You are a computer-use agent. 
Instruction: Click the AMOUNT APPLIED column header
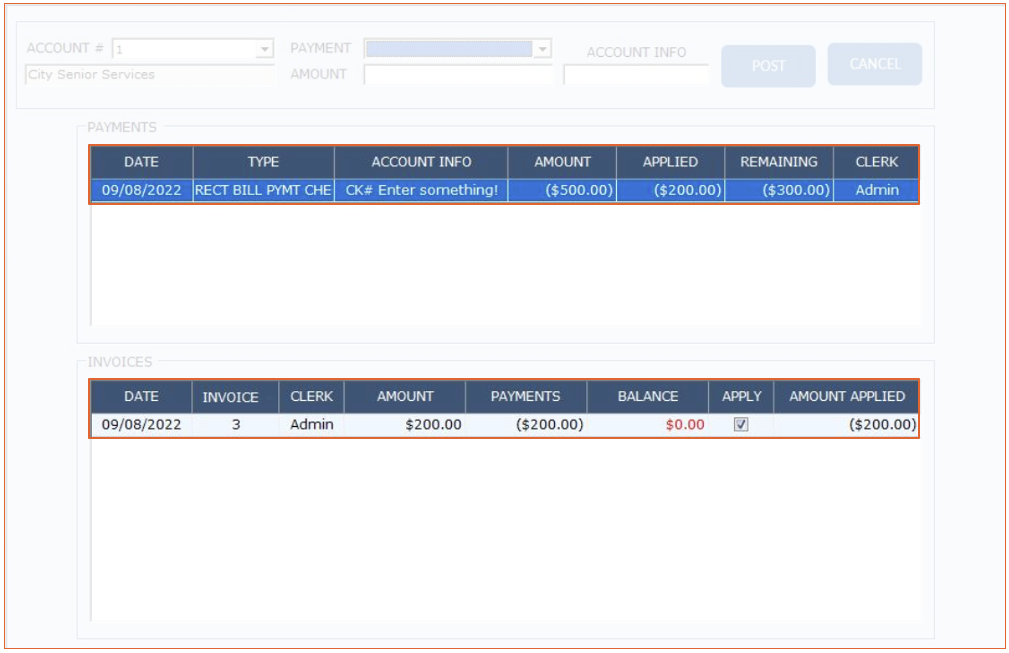846,397
